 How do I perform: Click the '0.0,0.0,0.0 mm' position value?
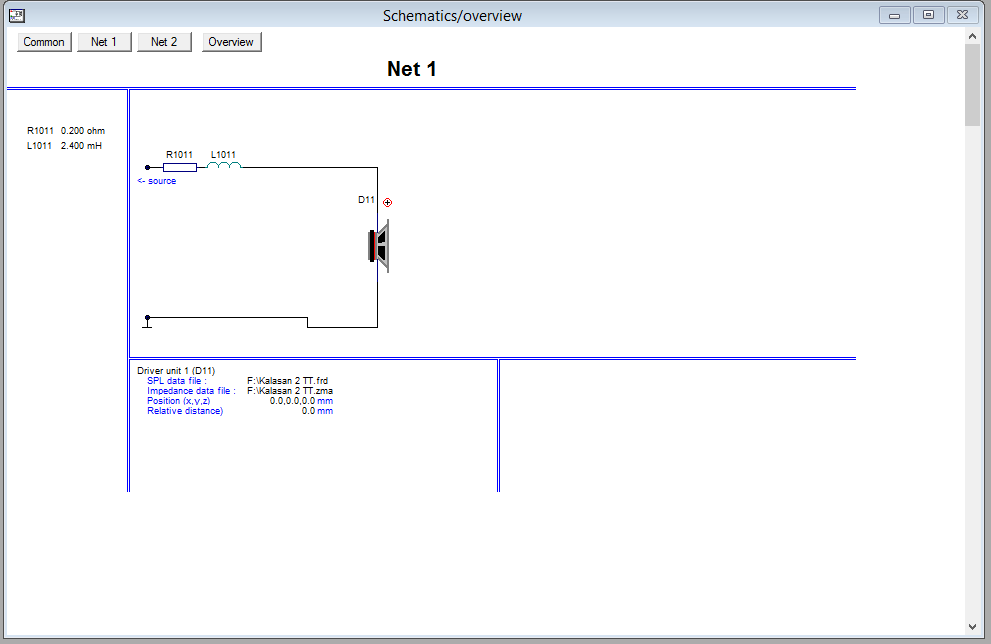301,401
